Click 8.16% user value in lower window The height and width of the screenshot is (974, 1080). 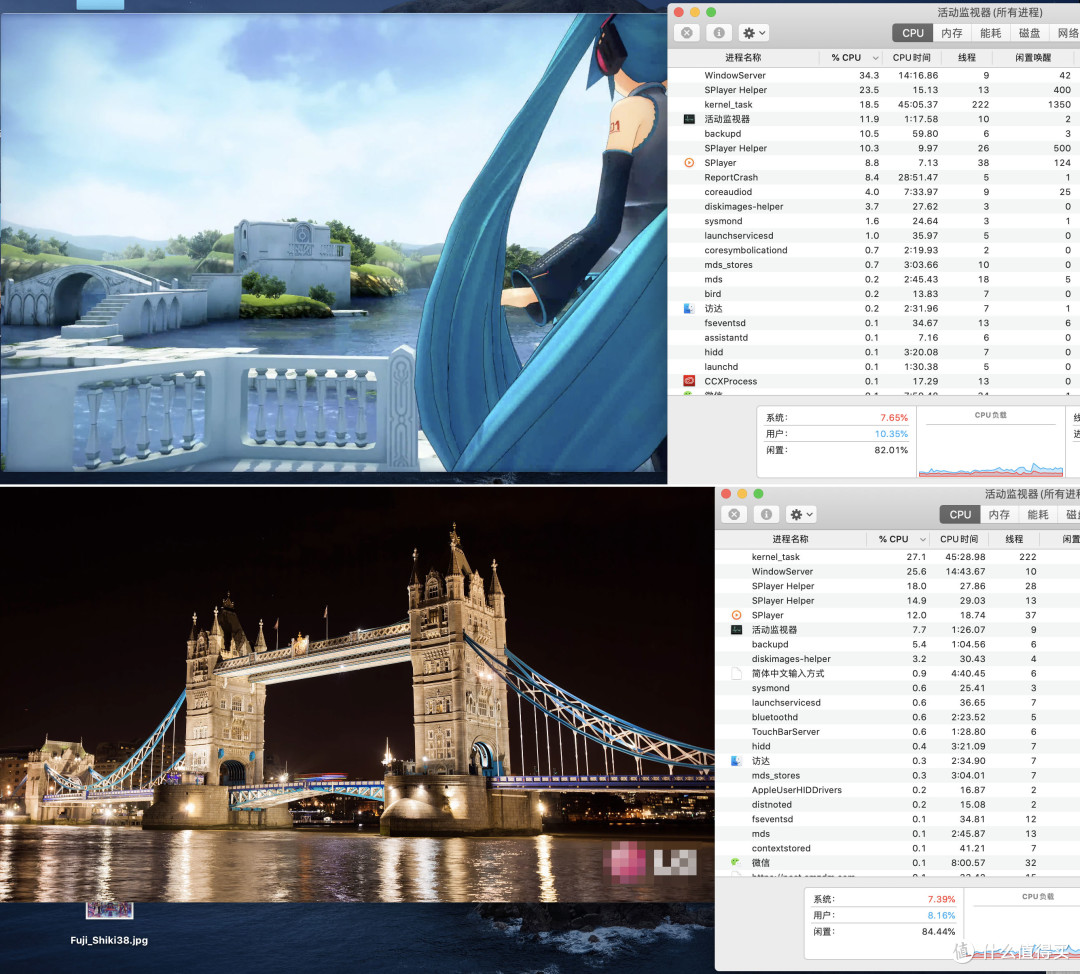pyautogui.click(x=941, y=915)
